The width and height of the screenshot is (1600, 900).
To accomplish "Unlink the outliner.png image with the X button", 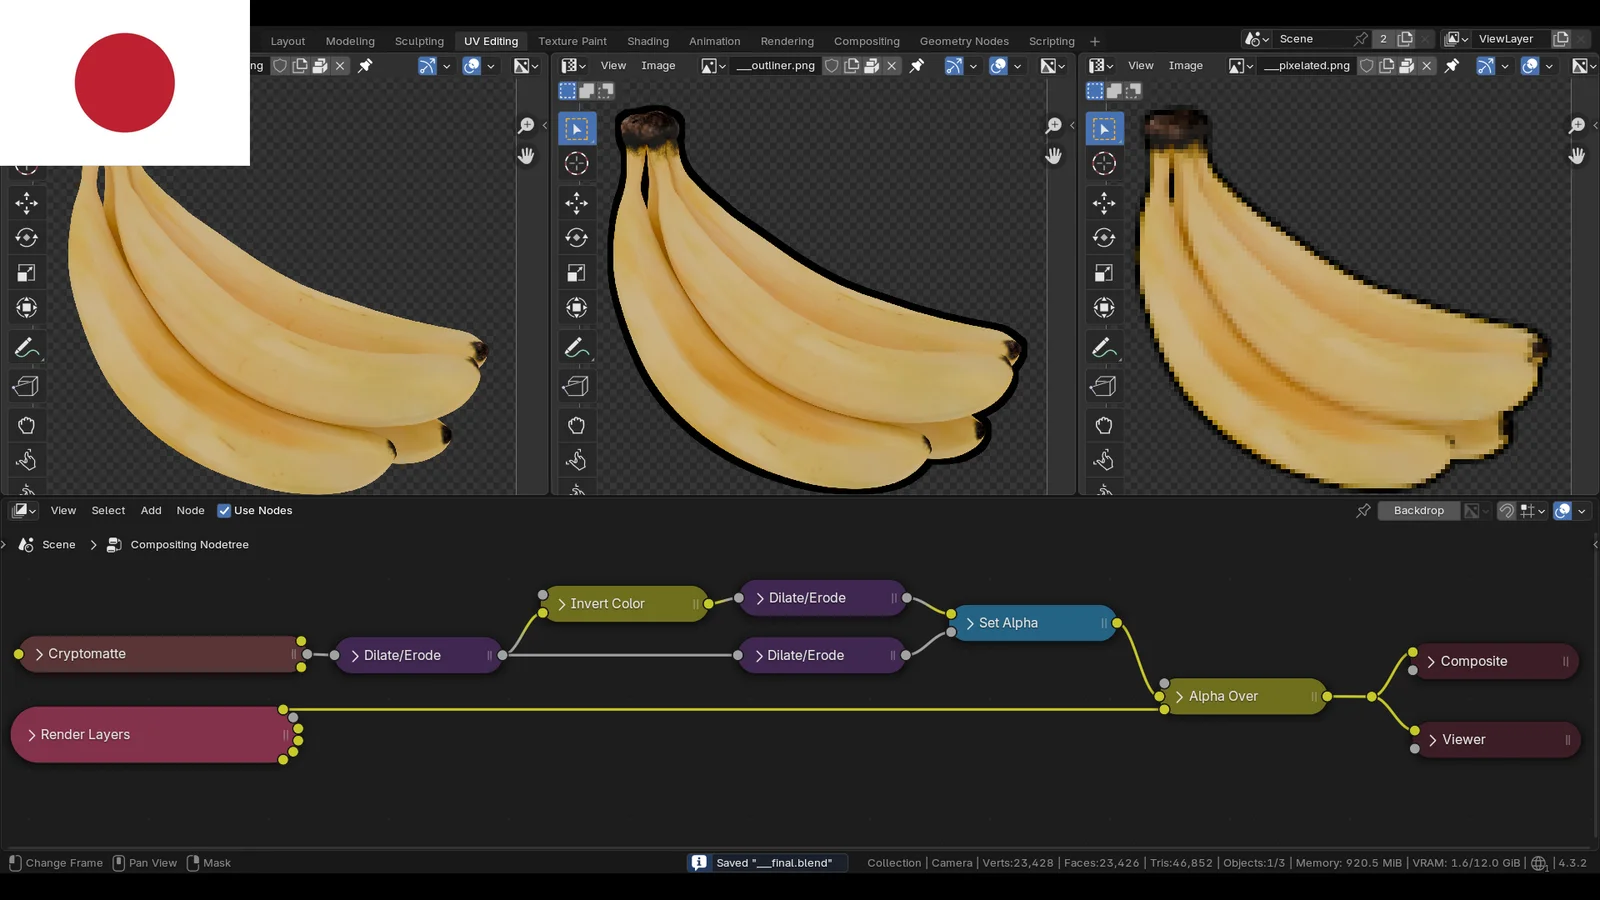I will click(892, 66).
